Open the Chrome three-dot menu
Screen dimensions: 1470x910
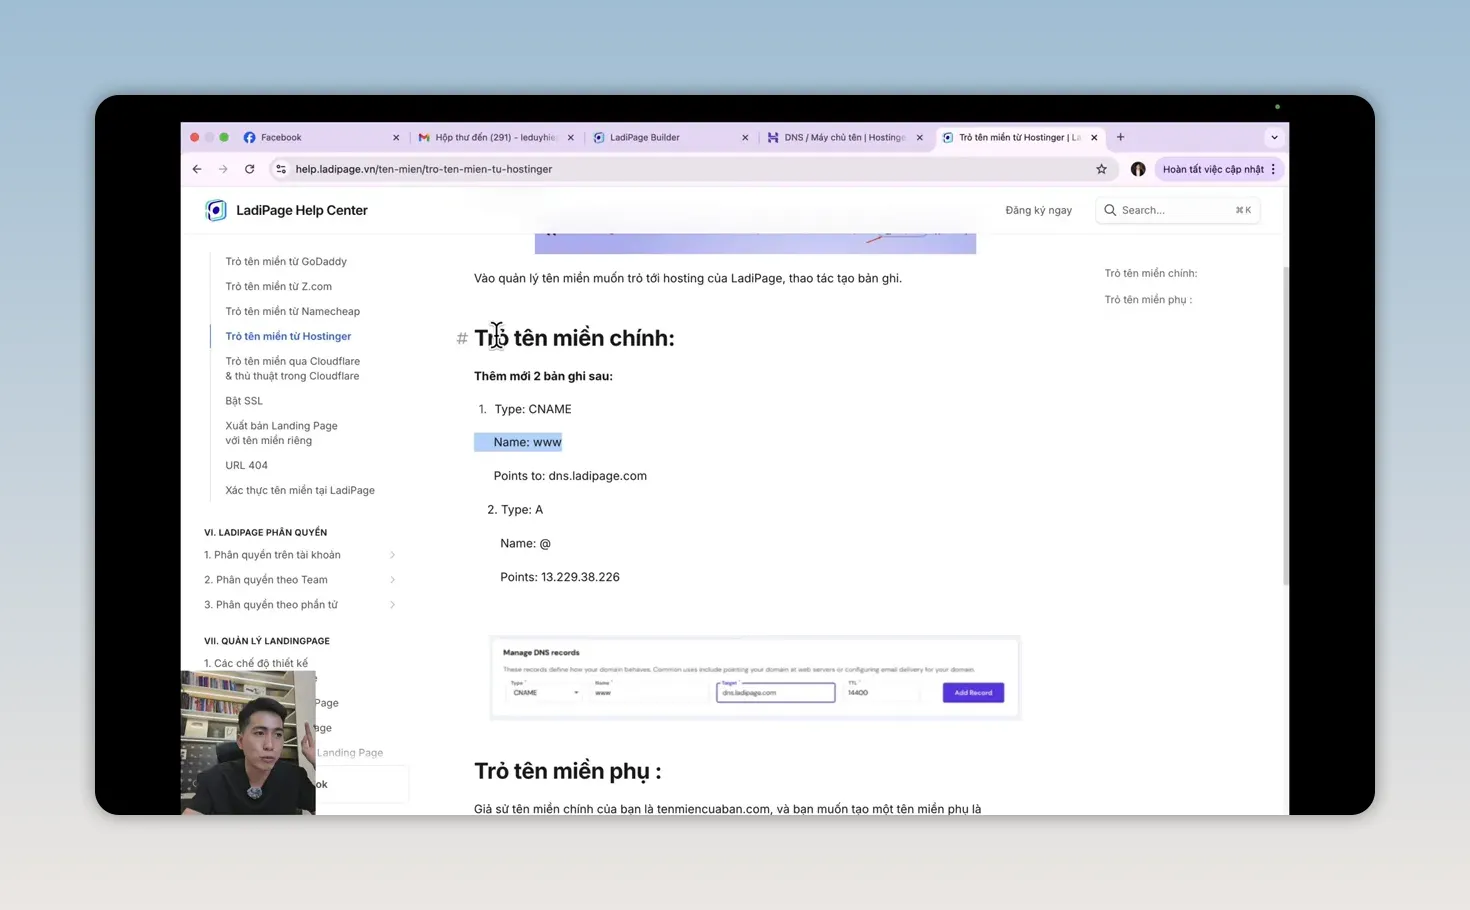1273,169
